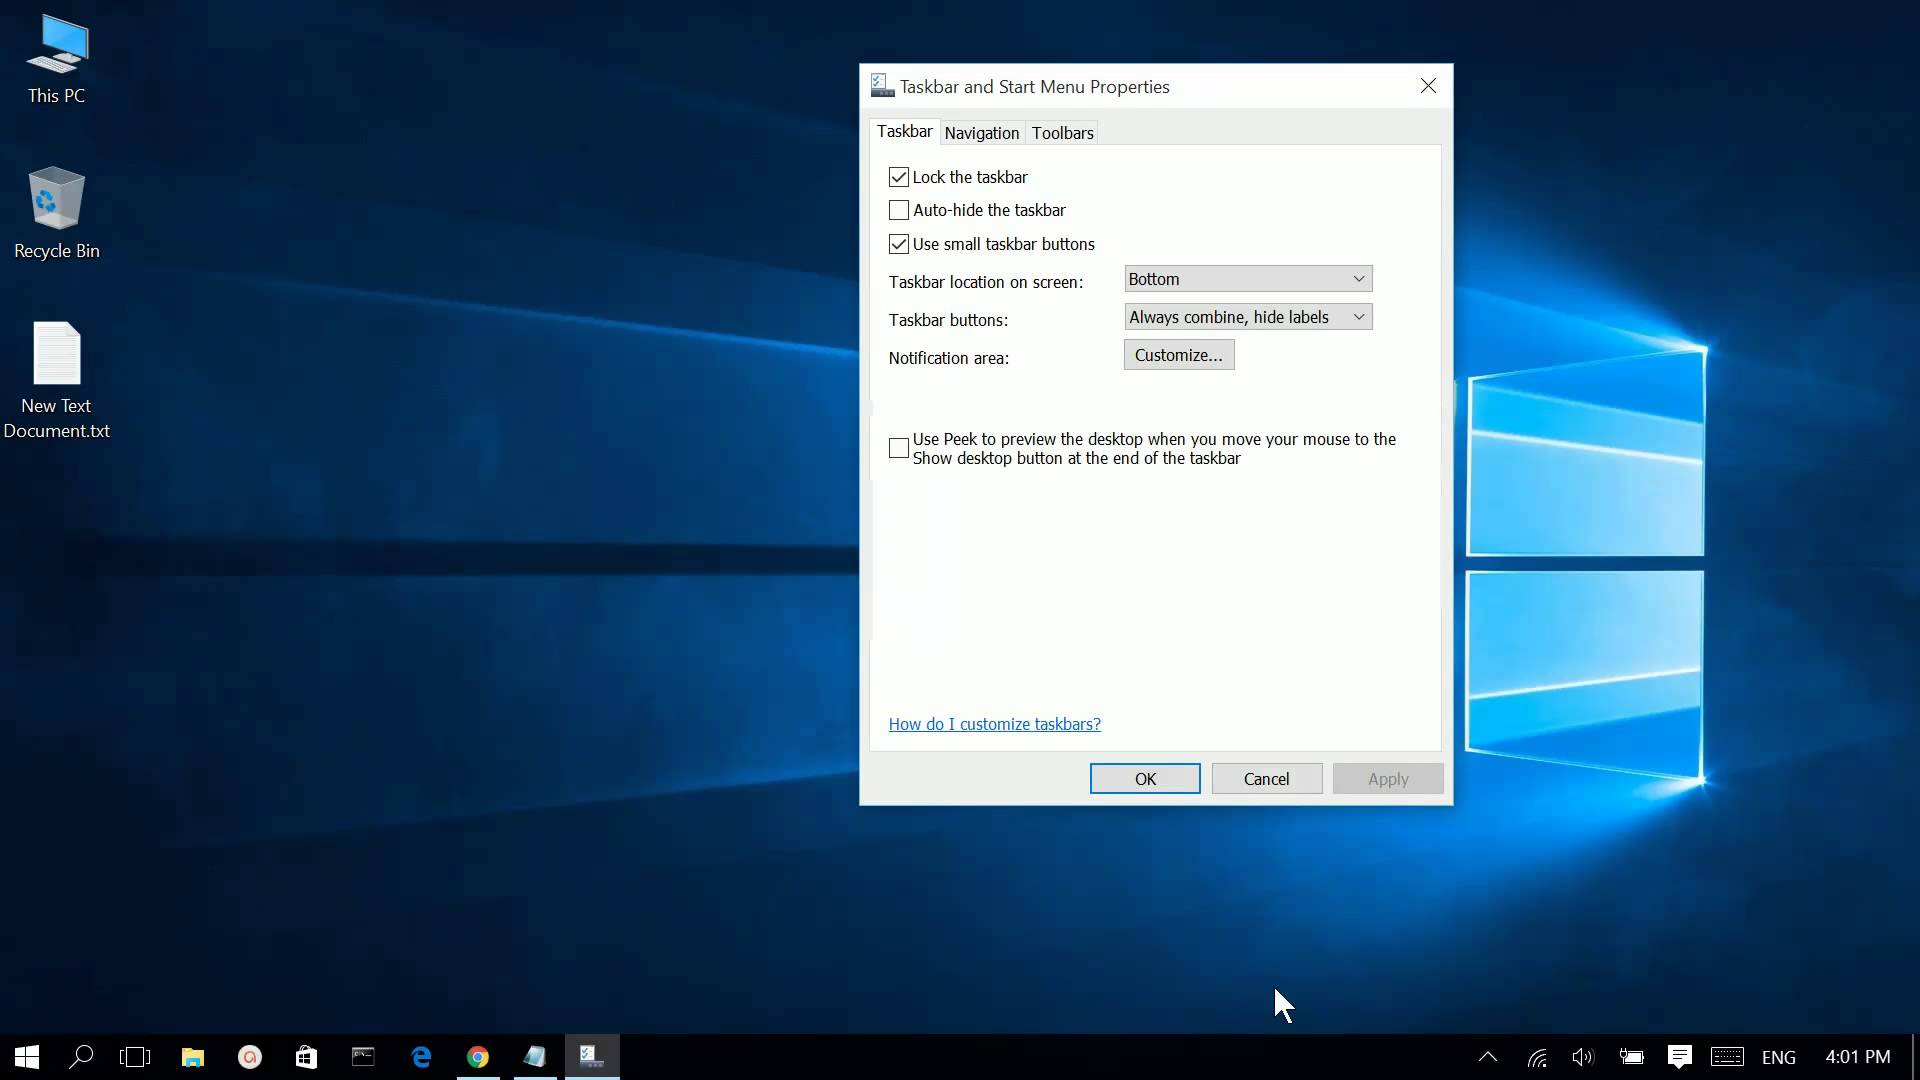The height and width of the screenshot is (1080, 1920).
Task: Enable Auto-hide the taskbar
Action: 897,208
